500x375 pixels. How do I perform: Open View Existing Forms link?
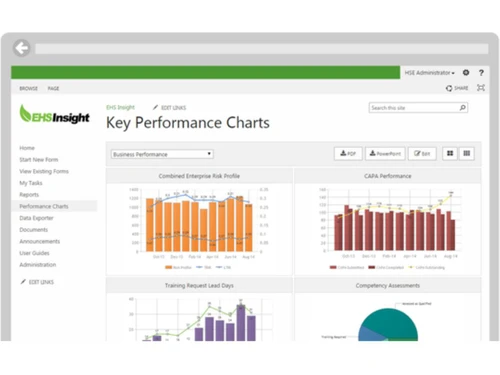(44, 171)
